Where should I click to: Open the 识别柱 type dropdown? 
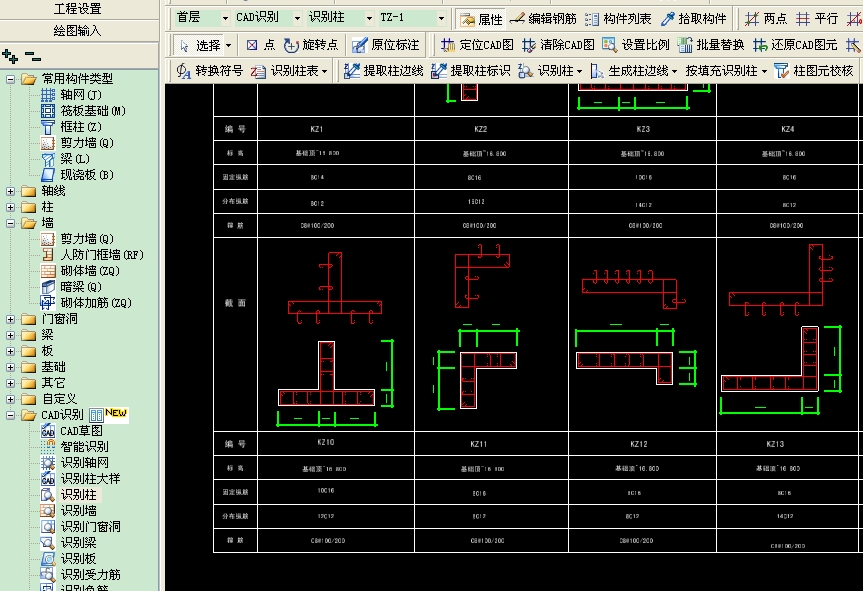369,18
